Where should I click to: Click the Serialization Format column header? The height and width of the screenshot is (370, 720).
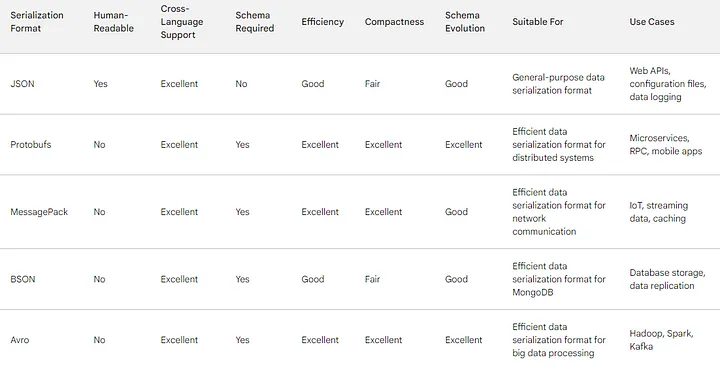point(37,22)
